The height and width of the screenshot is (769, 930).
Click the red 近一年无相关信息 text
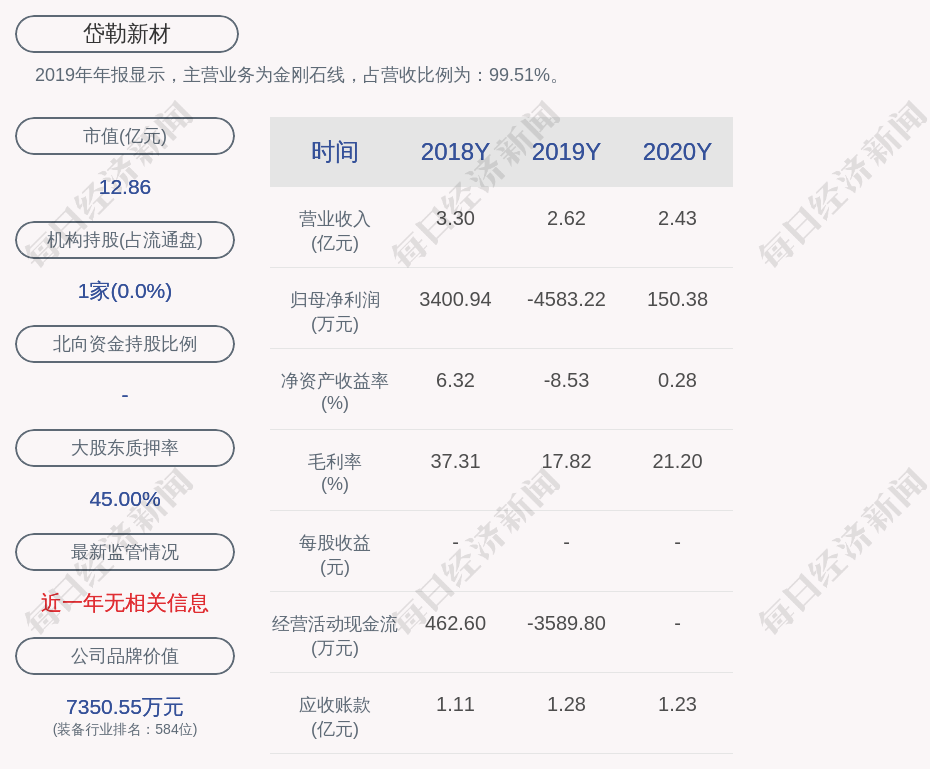pyautogui.click(x=125, y=603)
